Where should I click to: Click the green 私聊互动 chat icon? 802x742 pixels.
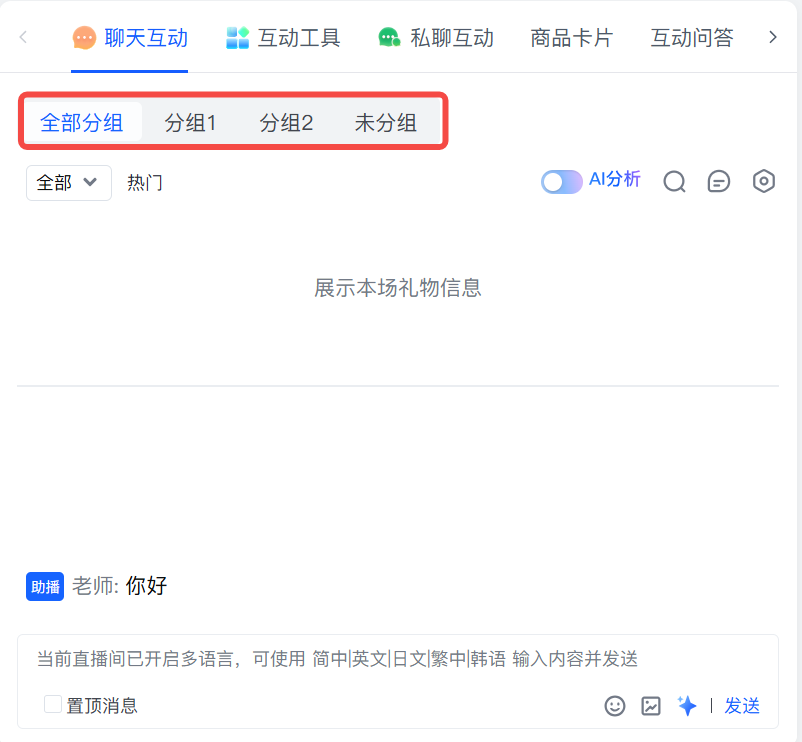(389, 38)
